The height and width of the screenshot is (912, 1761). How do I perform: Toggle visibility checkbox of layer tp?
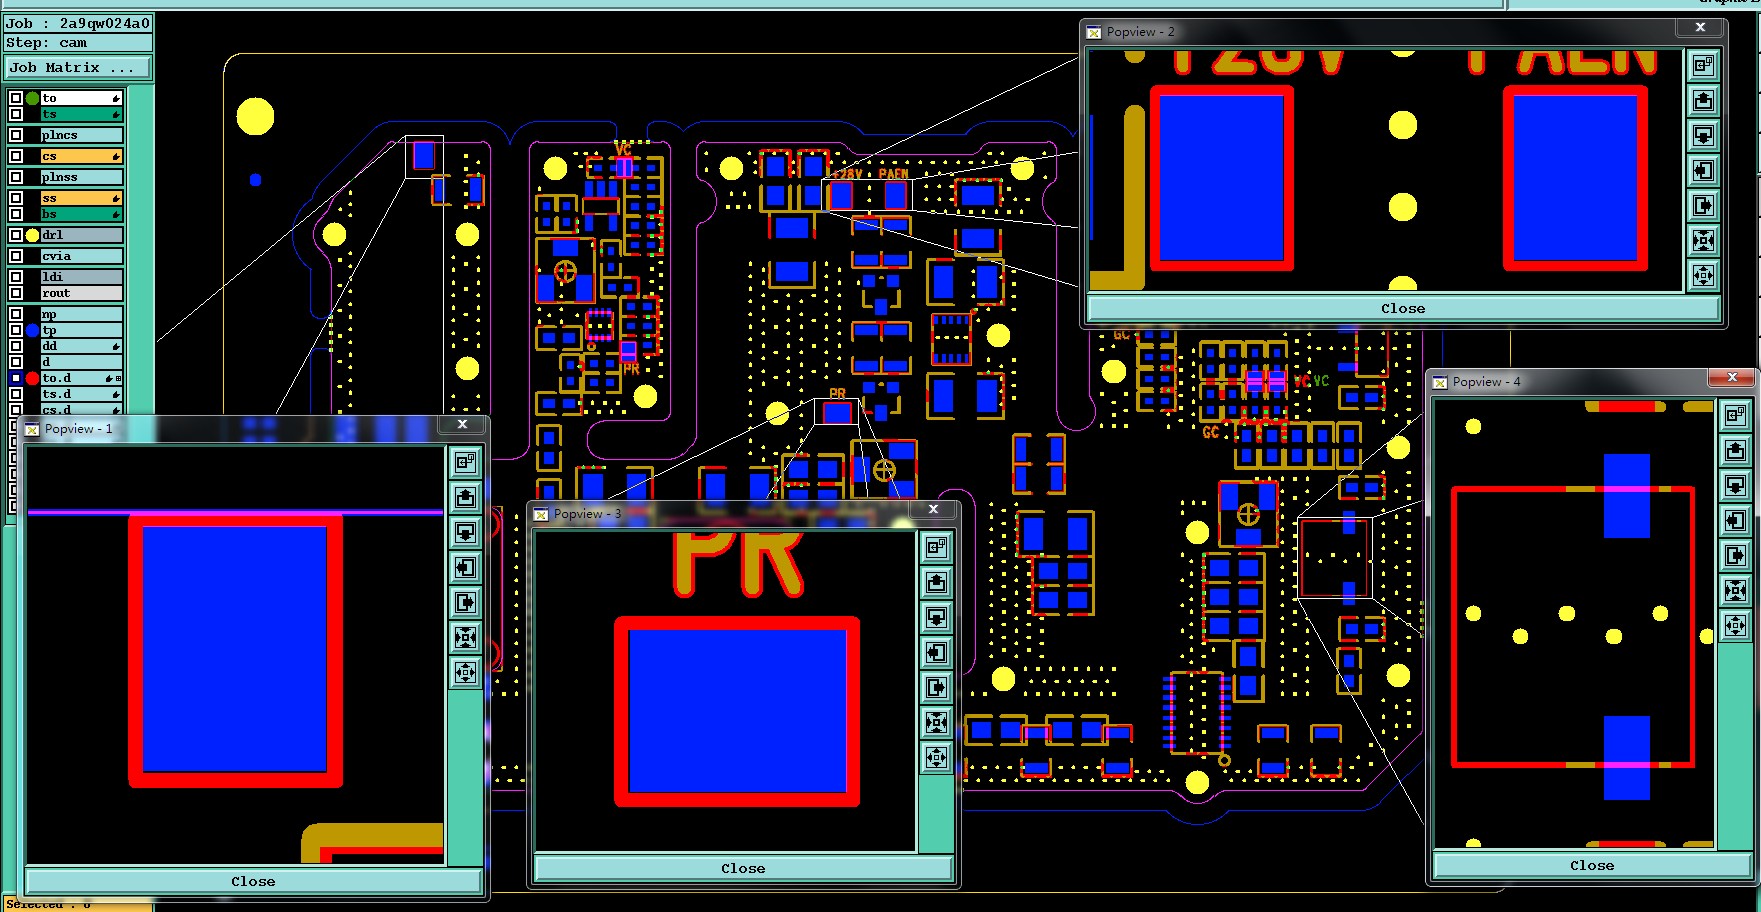(x=16, y=330)
